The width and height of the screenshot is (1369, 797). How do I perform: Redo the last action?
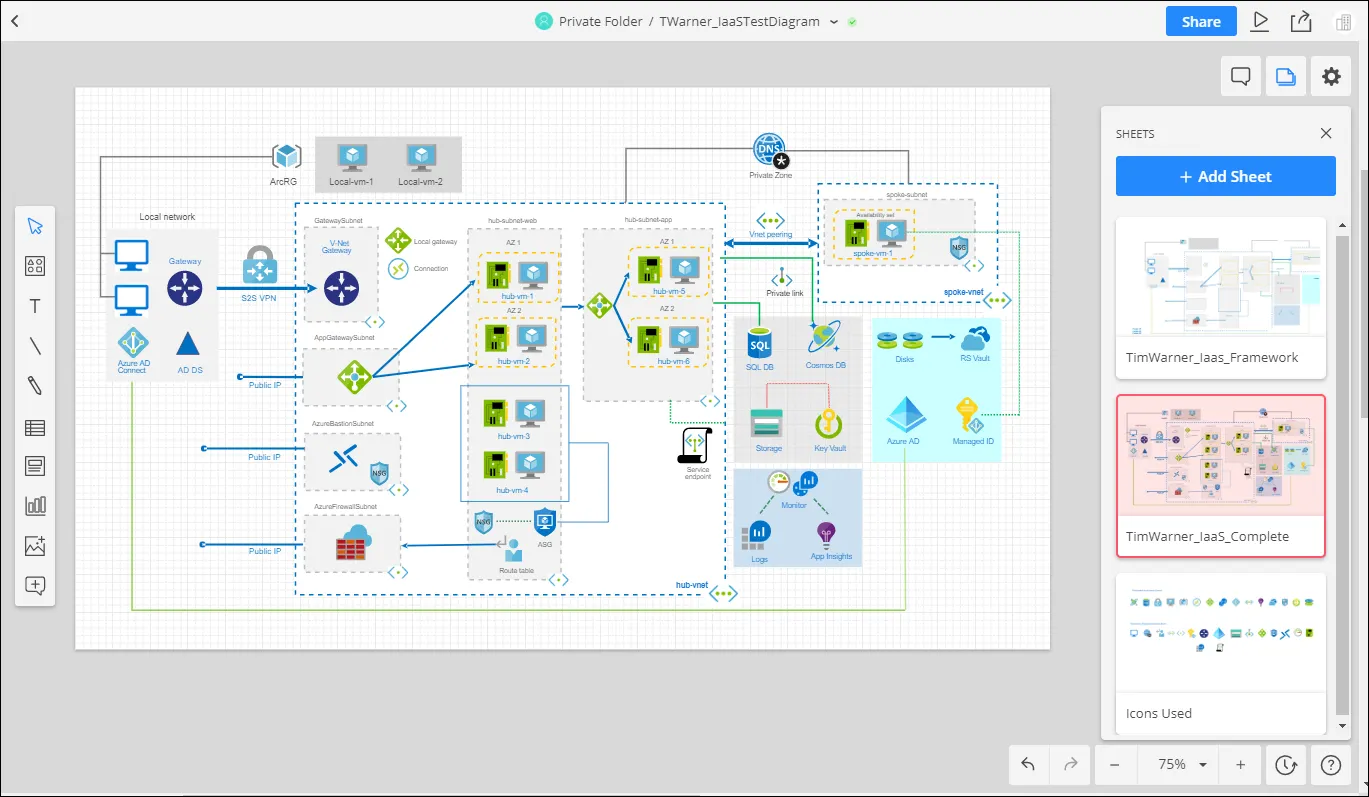point(1069,765)
